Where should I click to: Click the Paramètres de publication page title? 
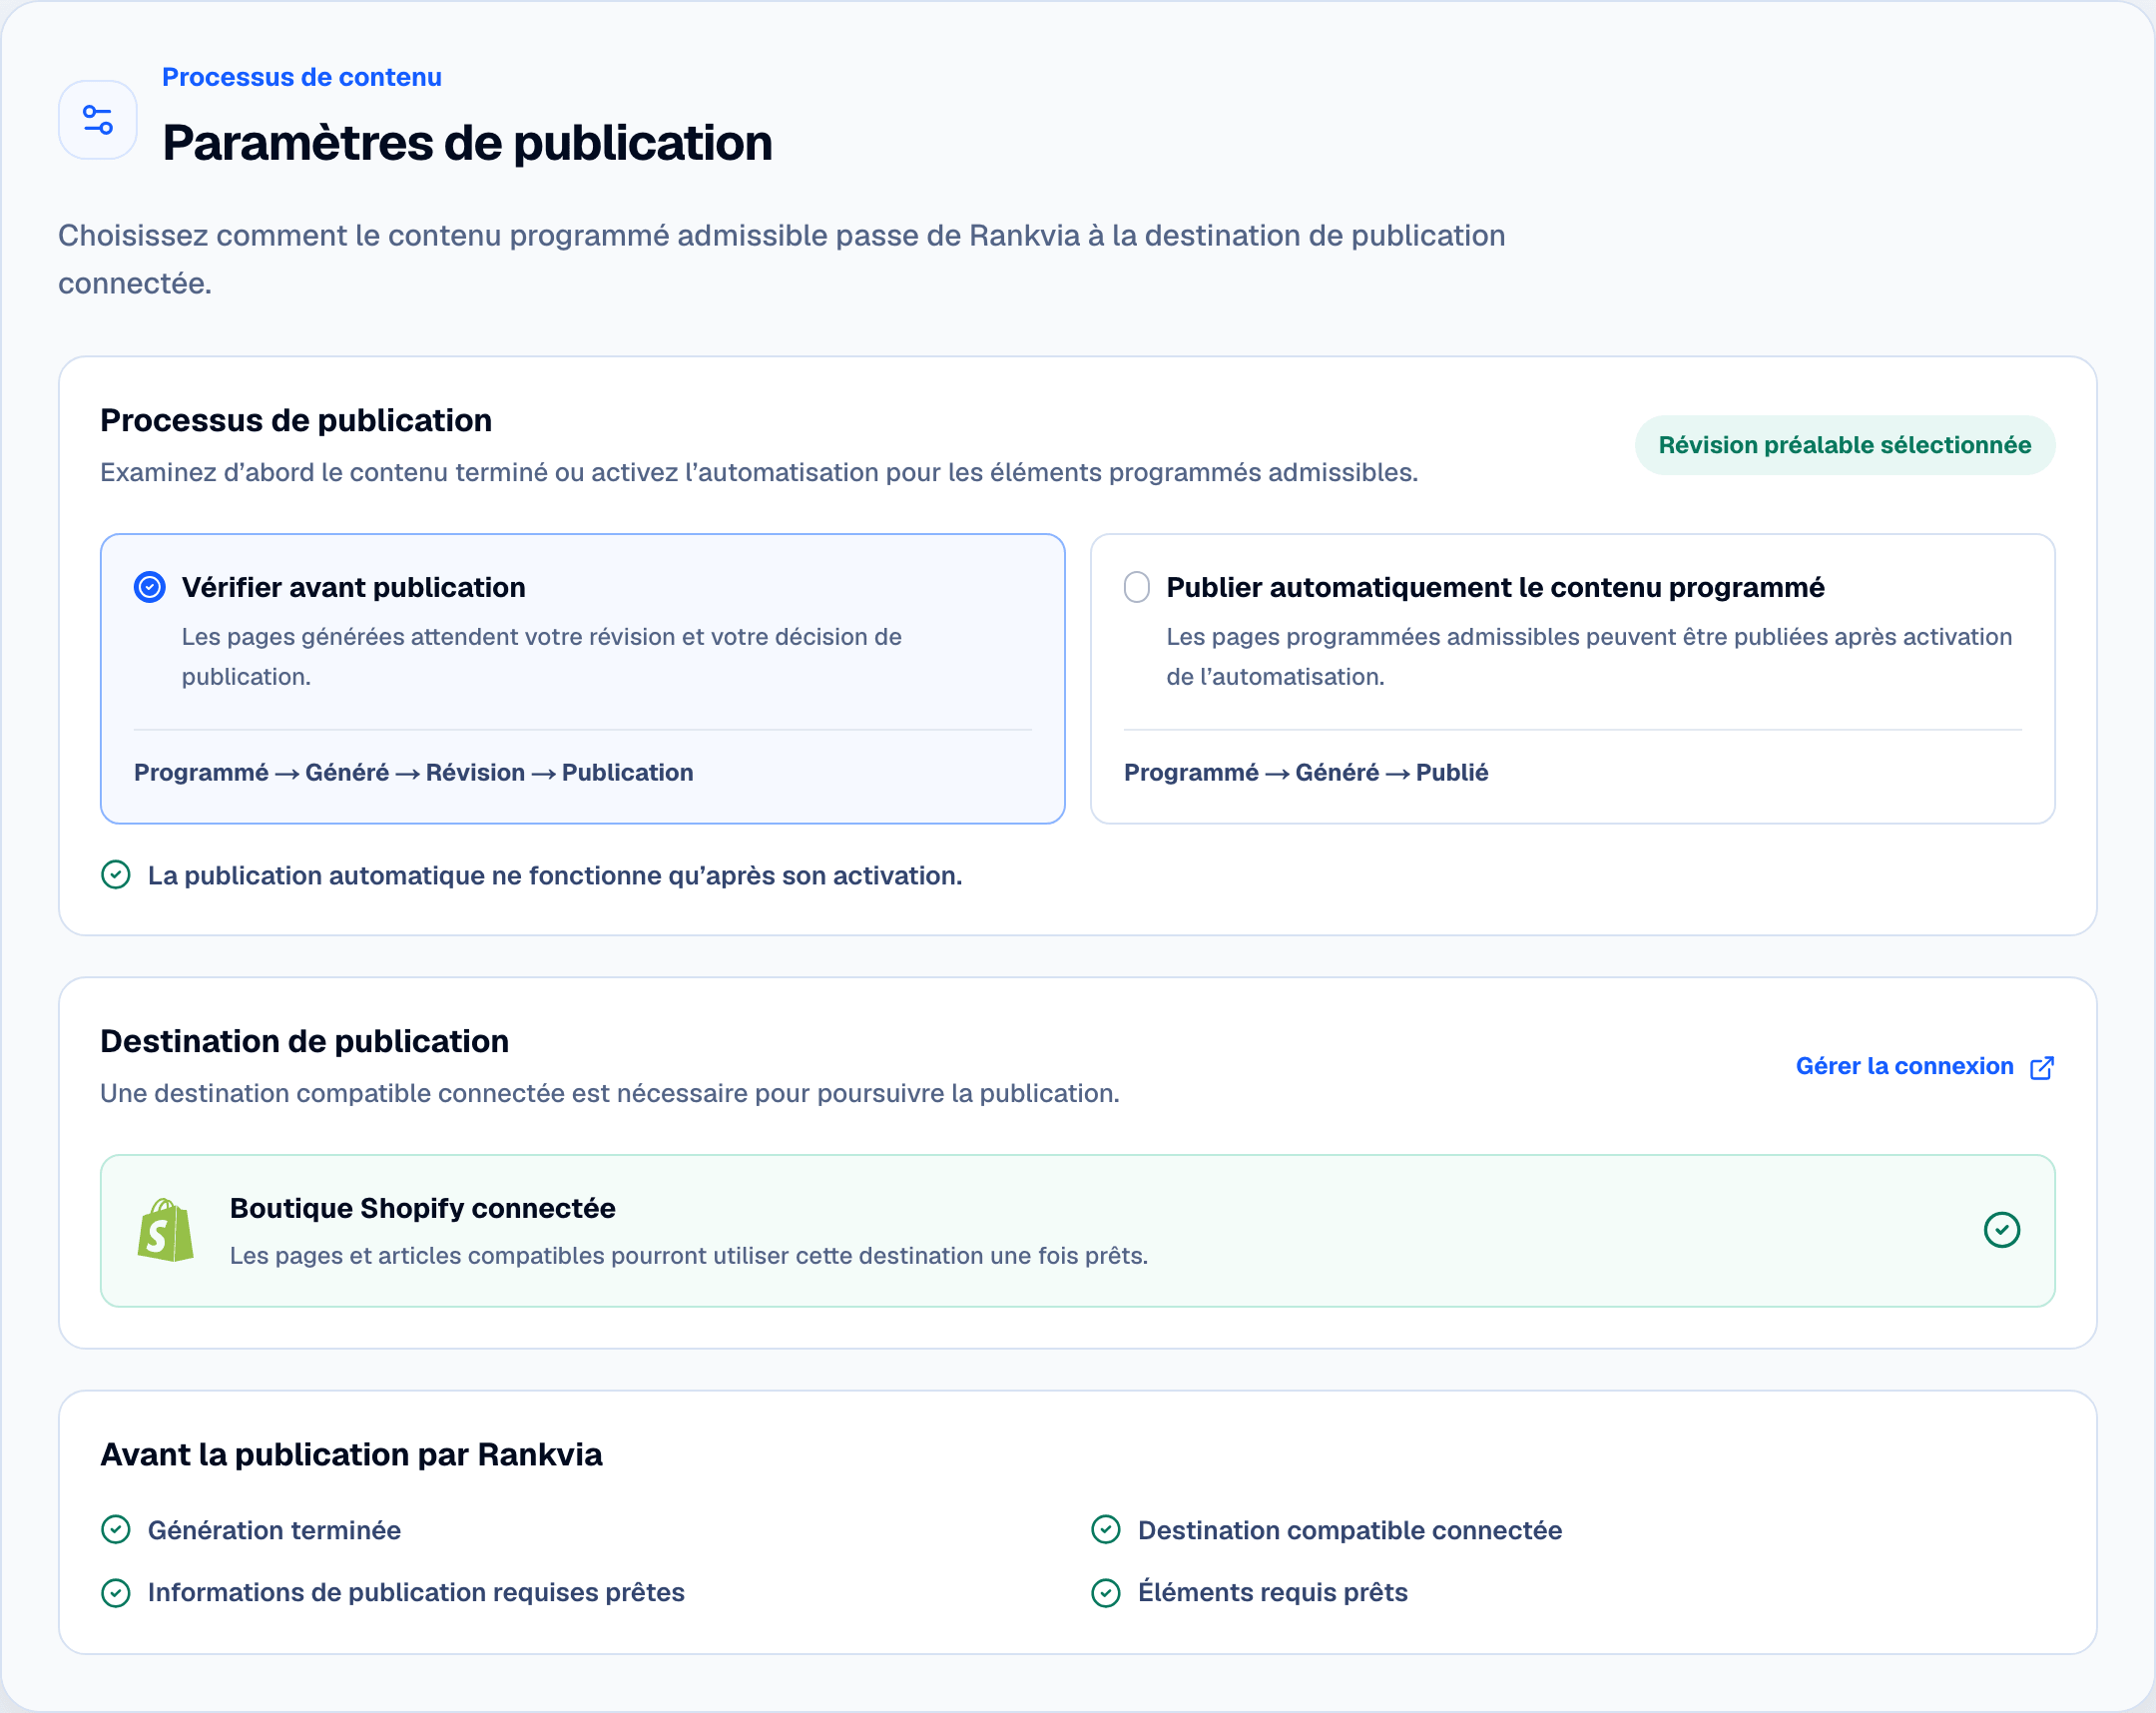pyautogui.click(x=467, y=142)
